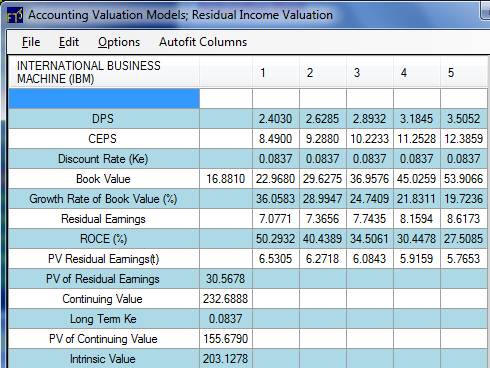Select the Residual Earnings value 8.6173
Screen dimensions: 490x368
[464, 219]
